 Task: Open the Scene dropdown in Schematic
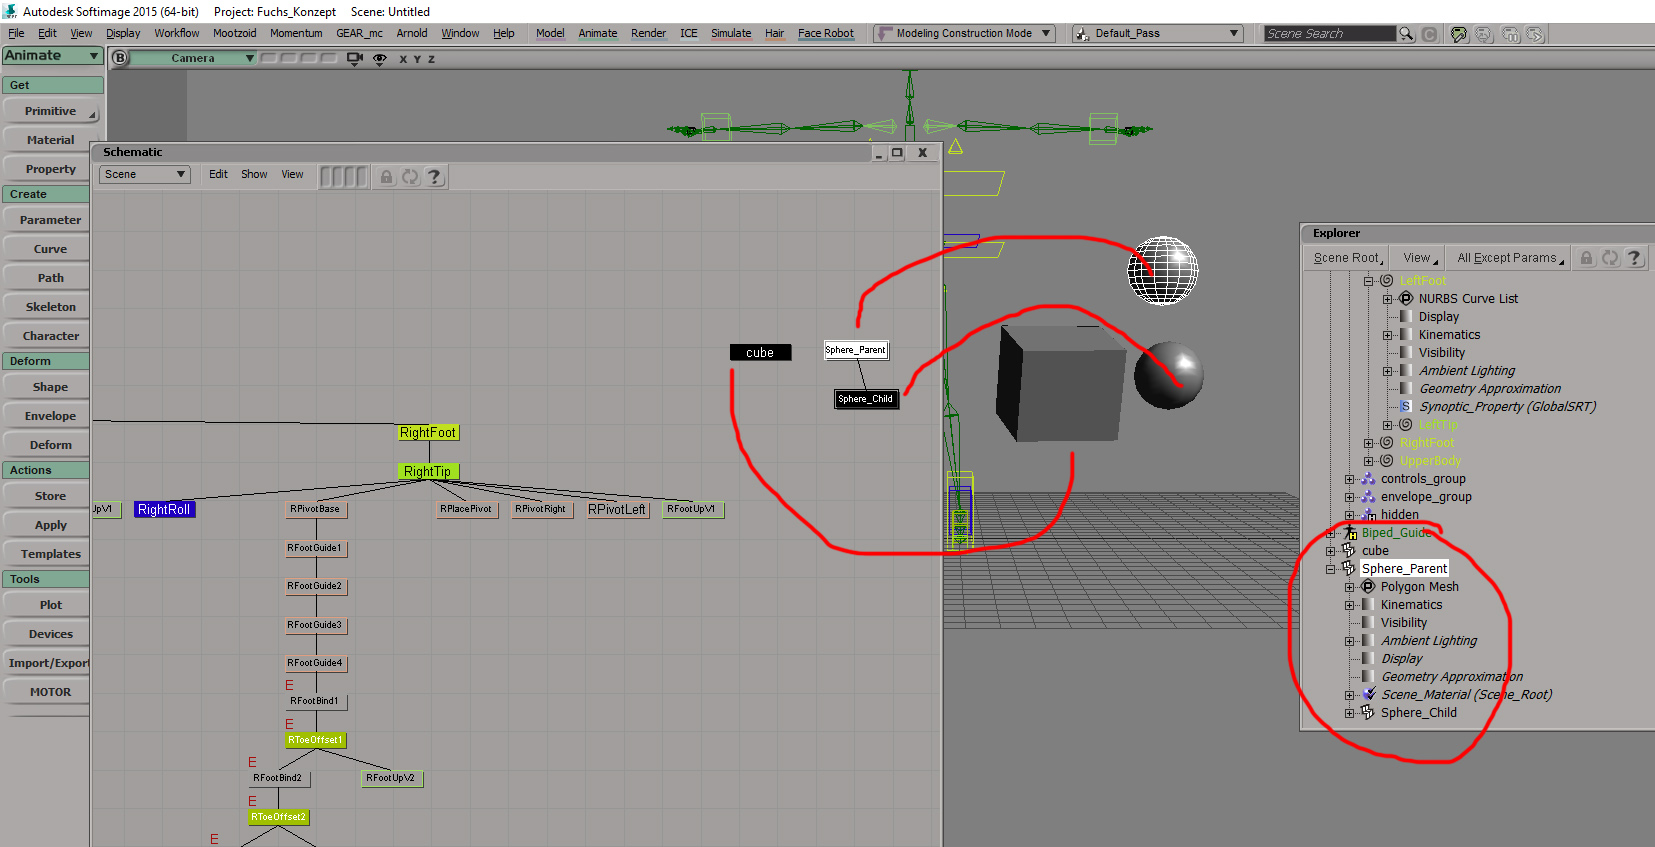tap(145, 174)
